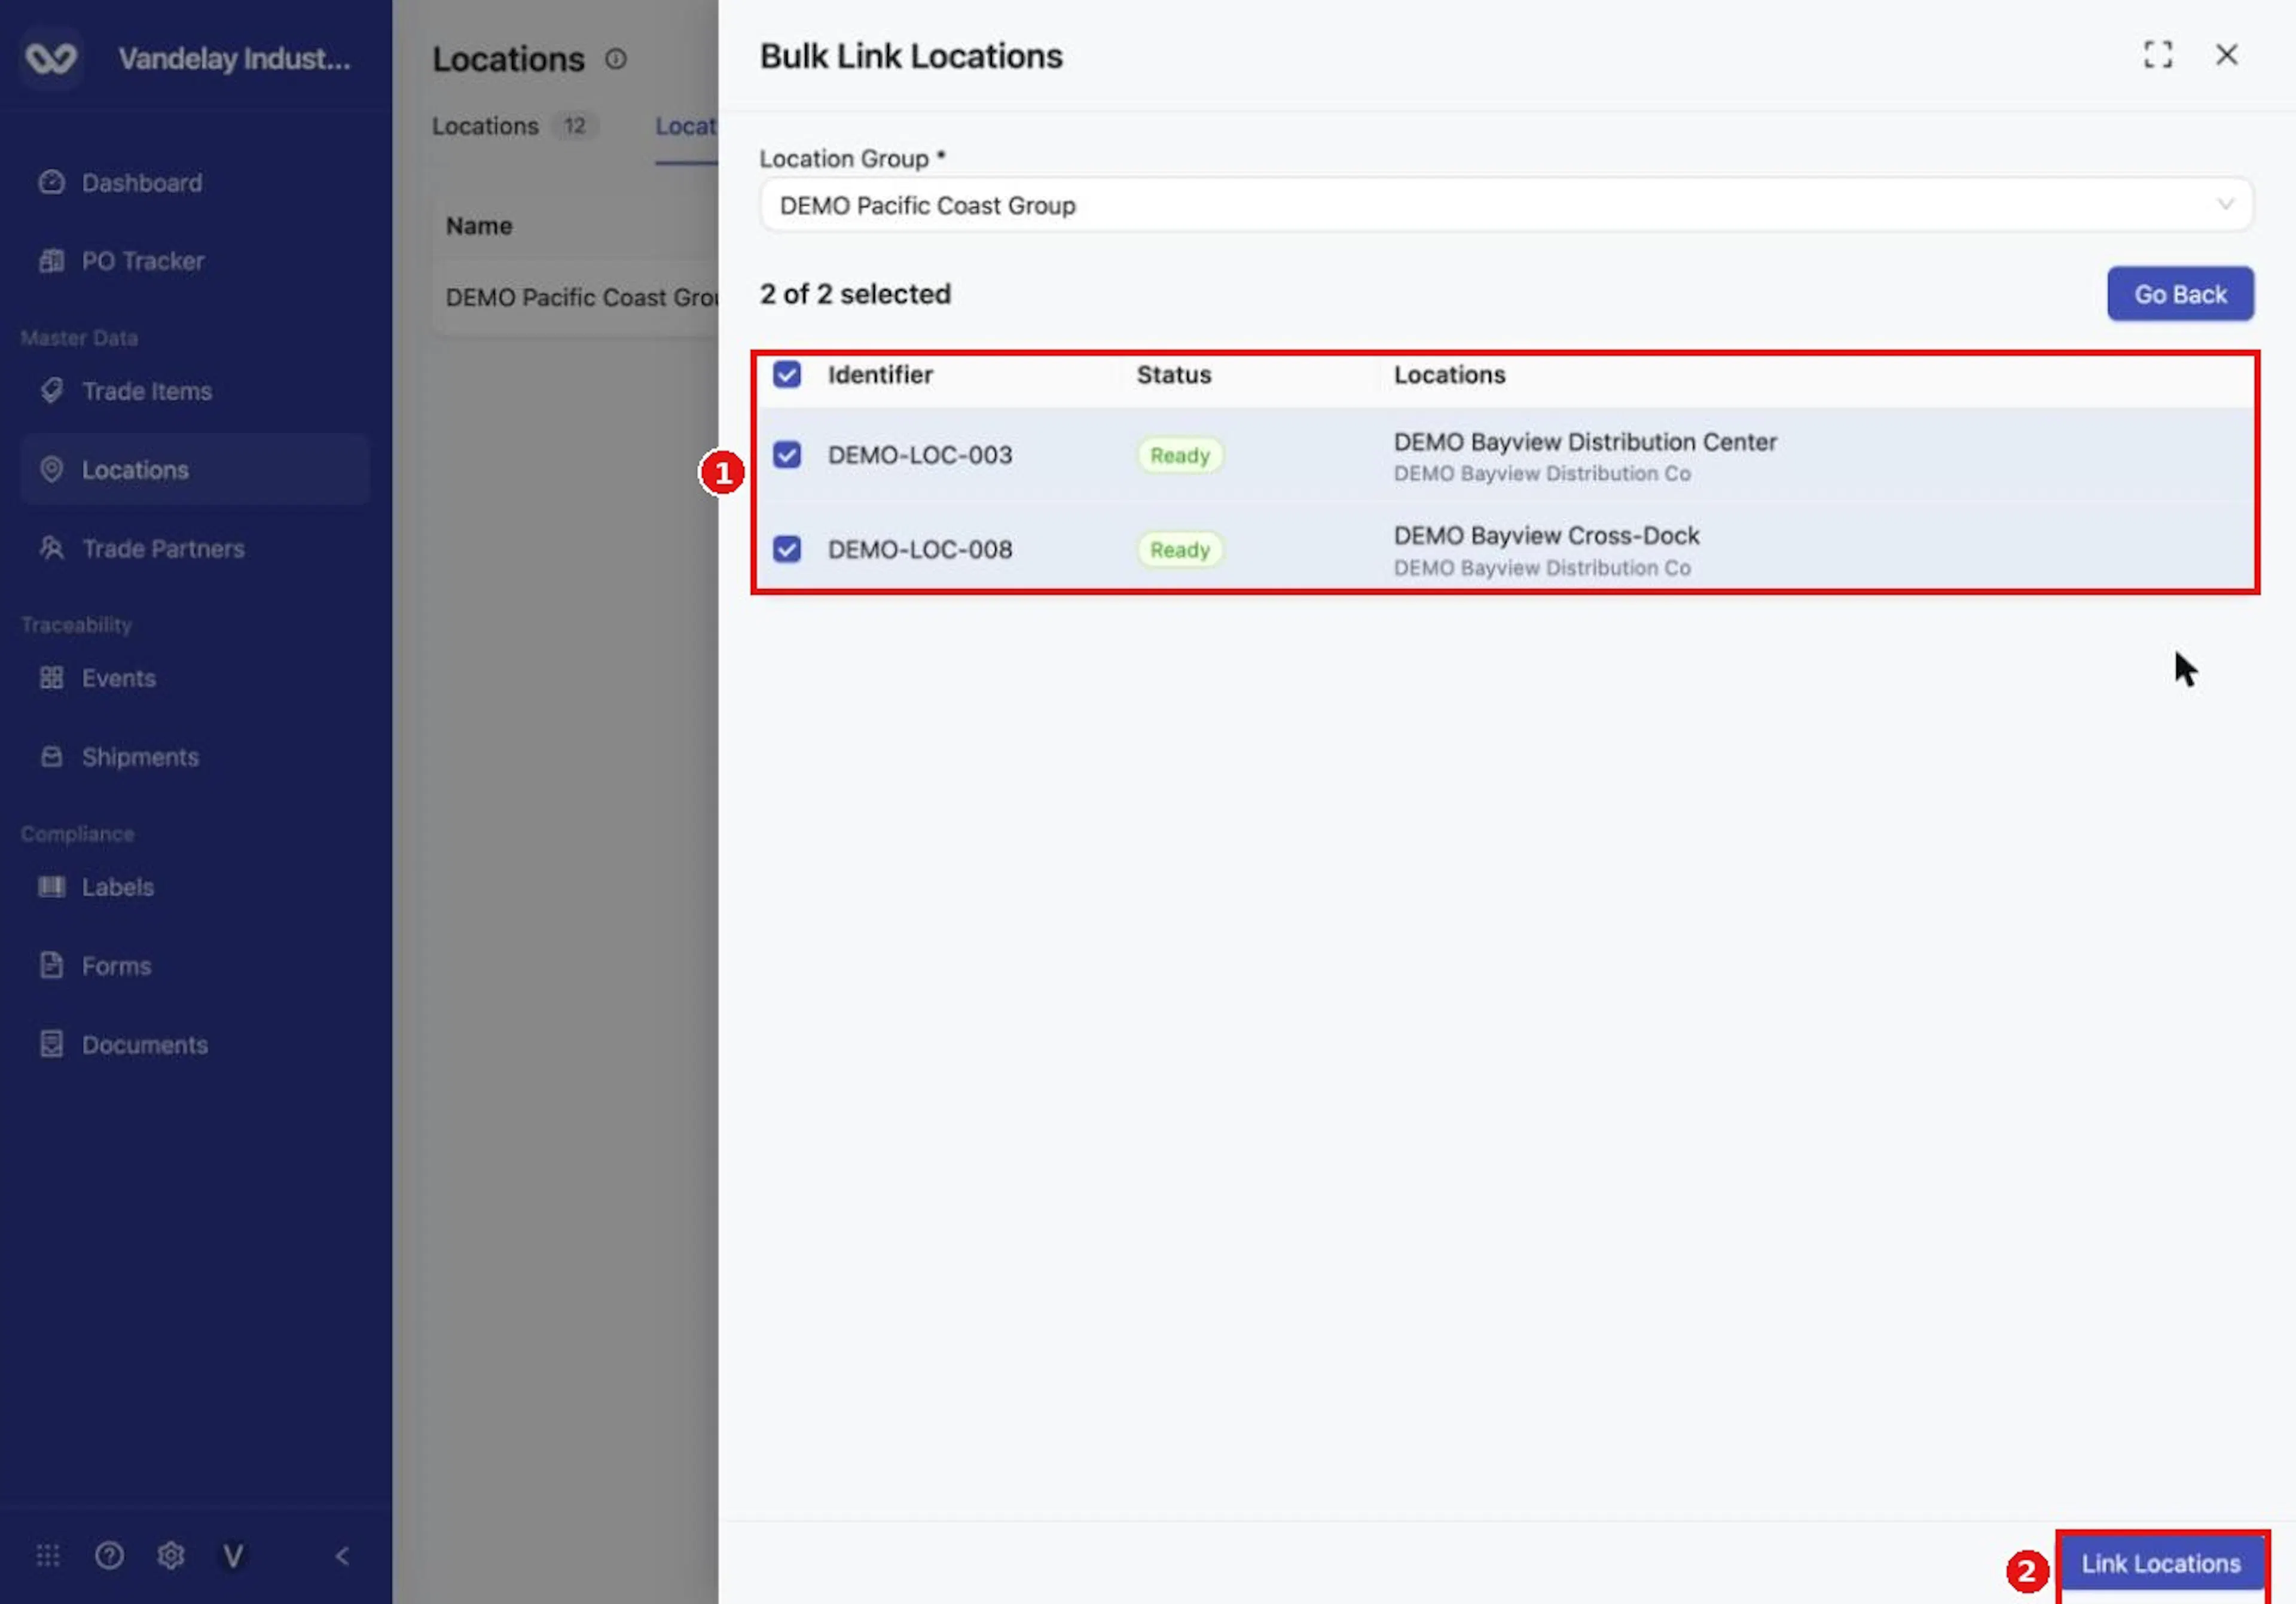The width and height of the screenshot is (2296, 1604).
Task: Click the Dashboard gauge icon
Action: click(x=51, y=183)
